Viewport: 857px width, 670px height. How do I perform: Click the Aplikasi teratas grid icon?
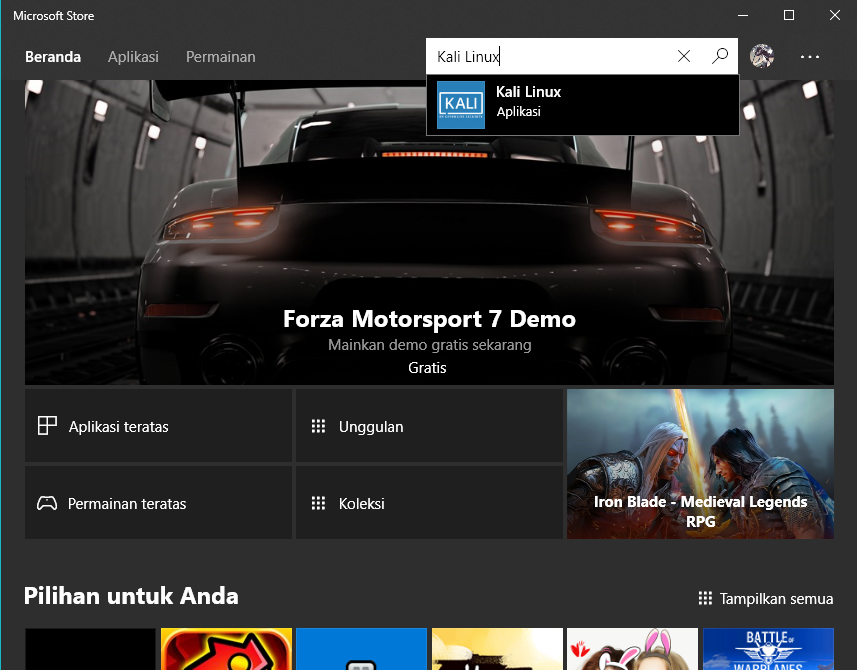click(47, 426)
